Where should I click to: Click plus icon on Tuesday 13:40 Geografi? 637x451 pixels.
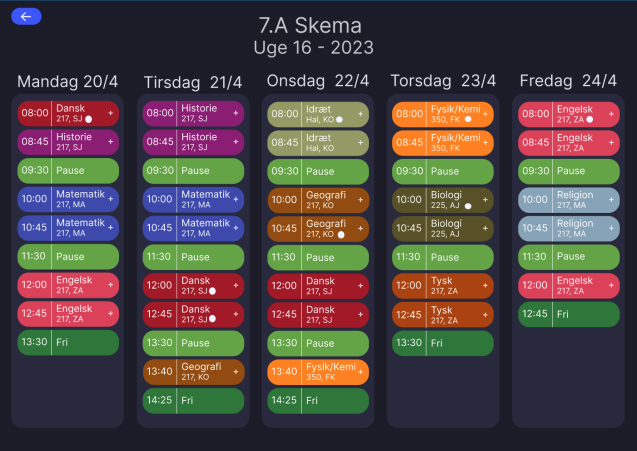(x=235, y=373)
